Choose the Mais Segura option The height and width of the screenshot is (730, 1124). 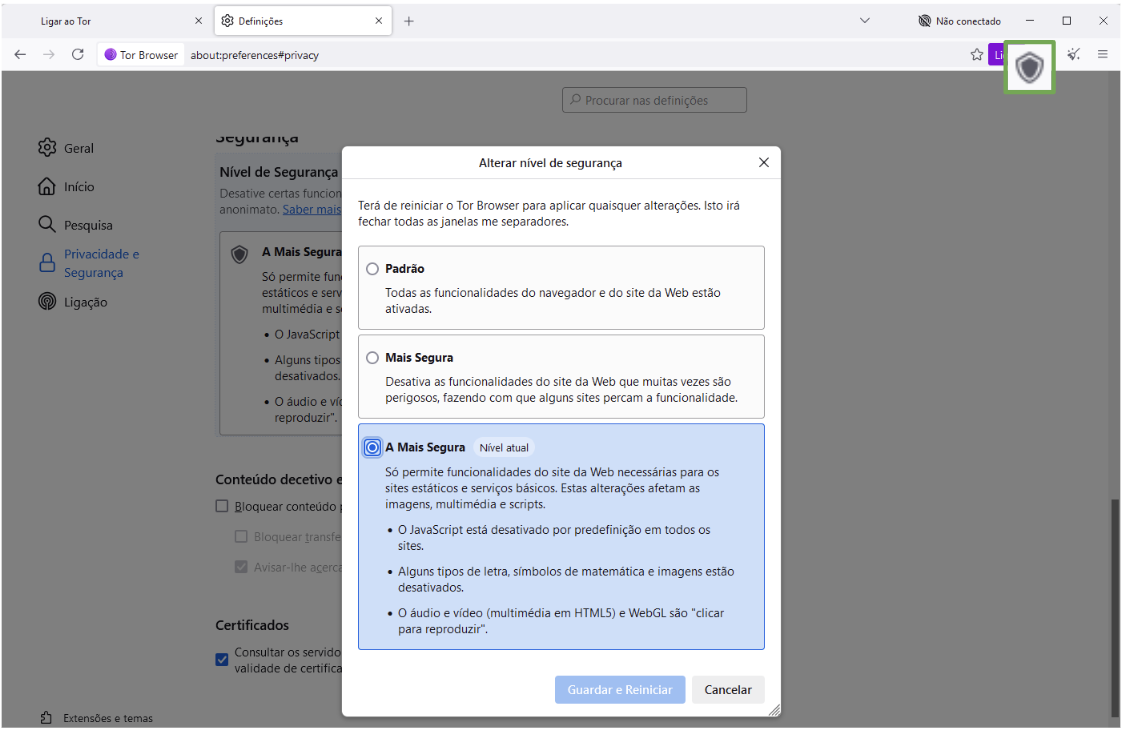click(x=372, y=357)
